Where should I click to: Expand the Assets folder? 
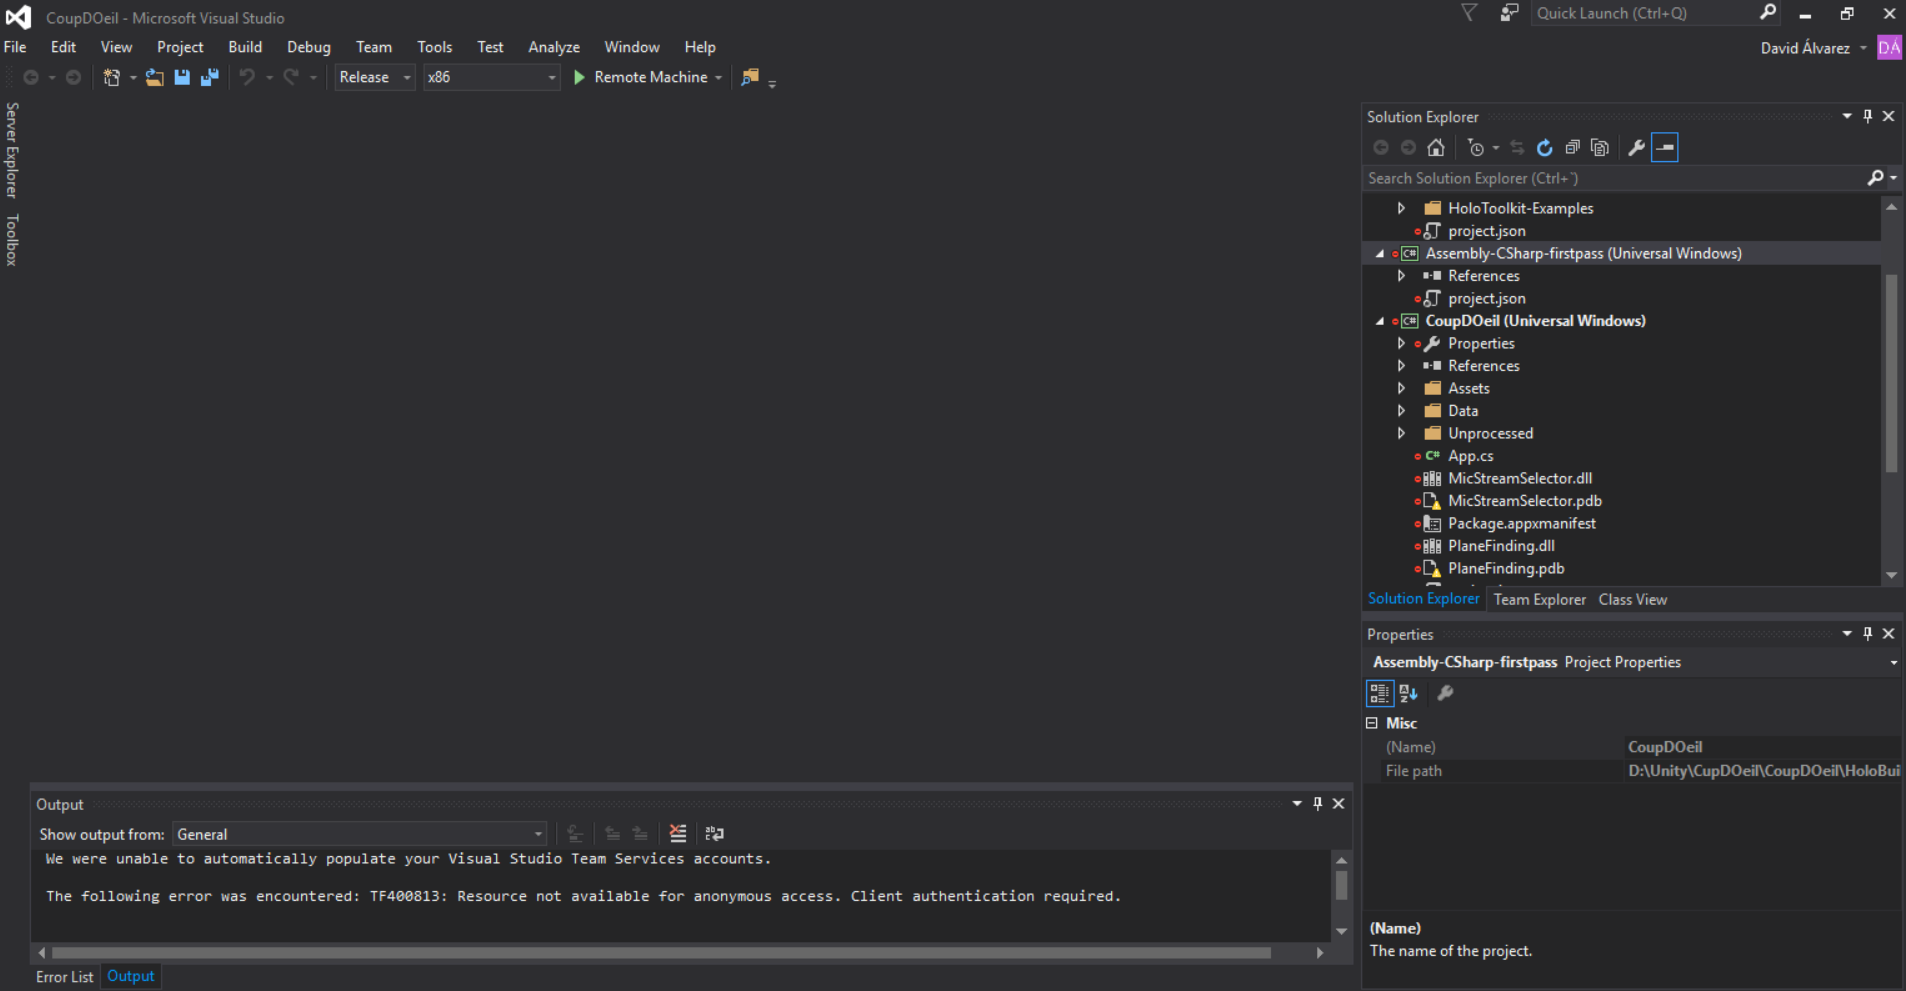(1401, 388)
